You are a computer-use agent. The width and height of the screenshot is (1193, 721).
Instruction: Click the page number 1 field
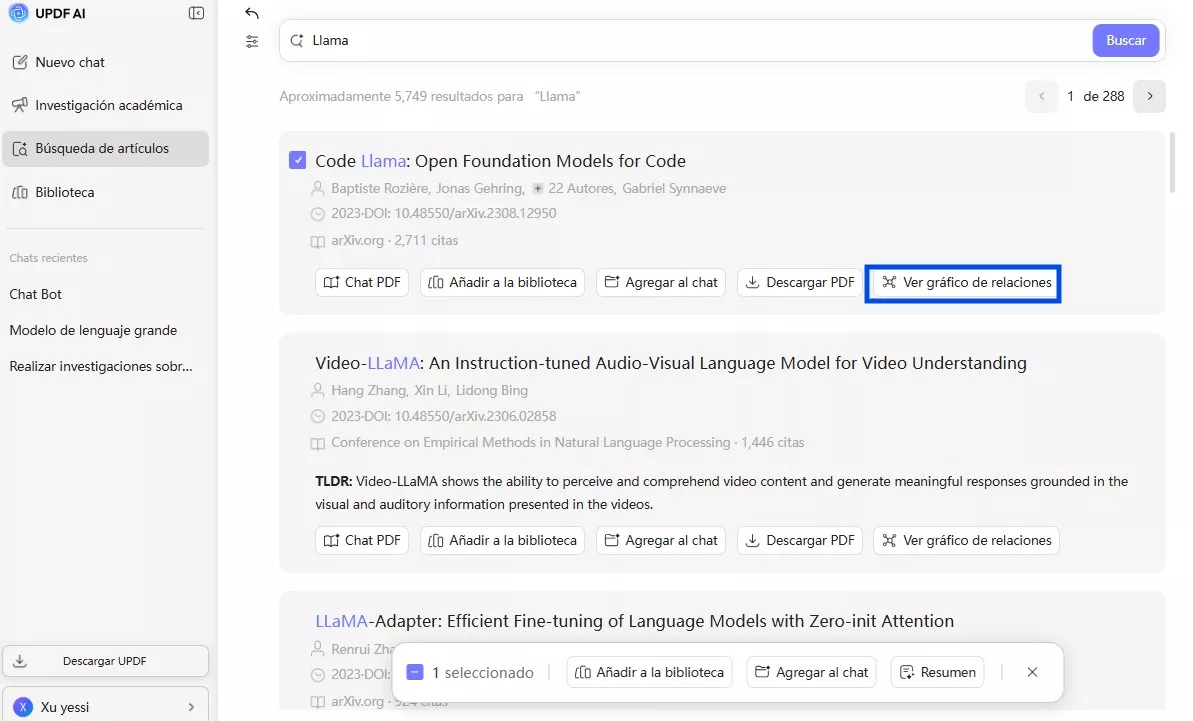pyautogui.click(x=1070, y=97)
